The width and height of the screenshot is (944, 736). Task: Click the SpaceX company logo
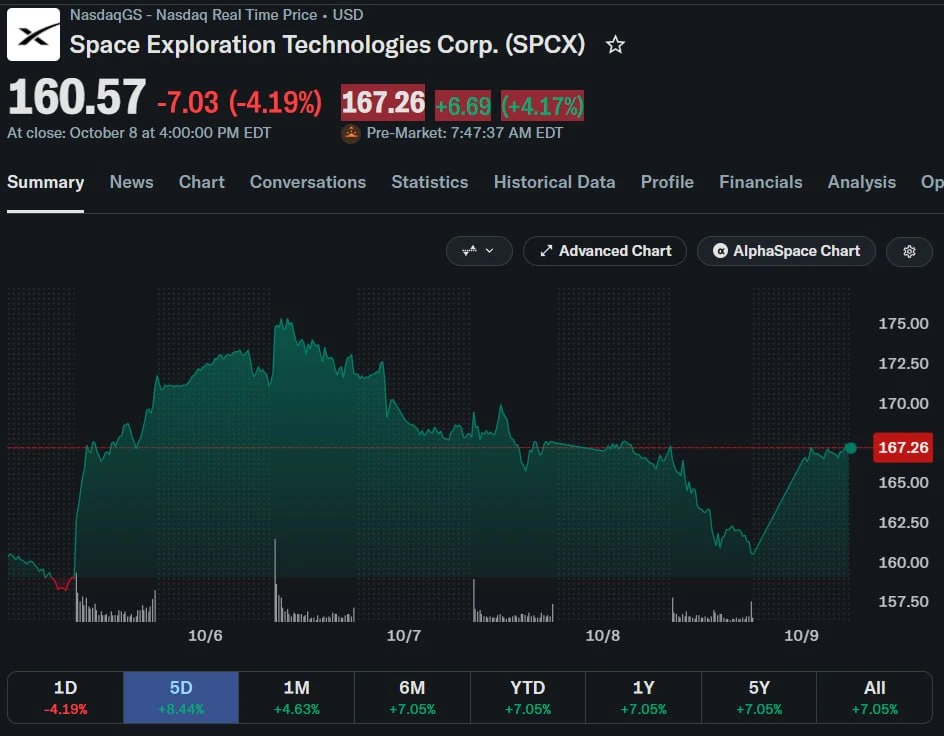pyautogui.click(x=34, y=34)
